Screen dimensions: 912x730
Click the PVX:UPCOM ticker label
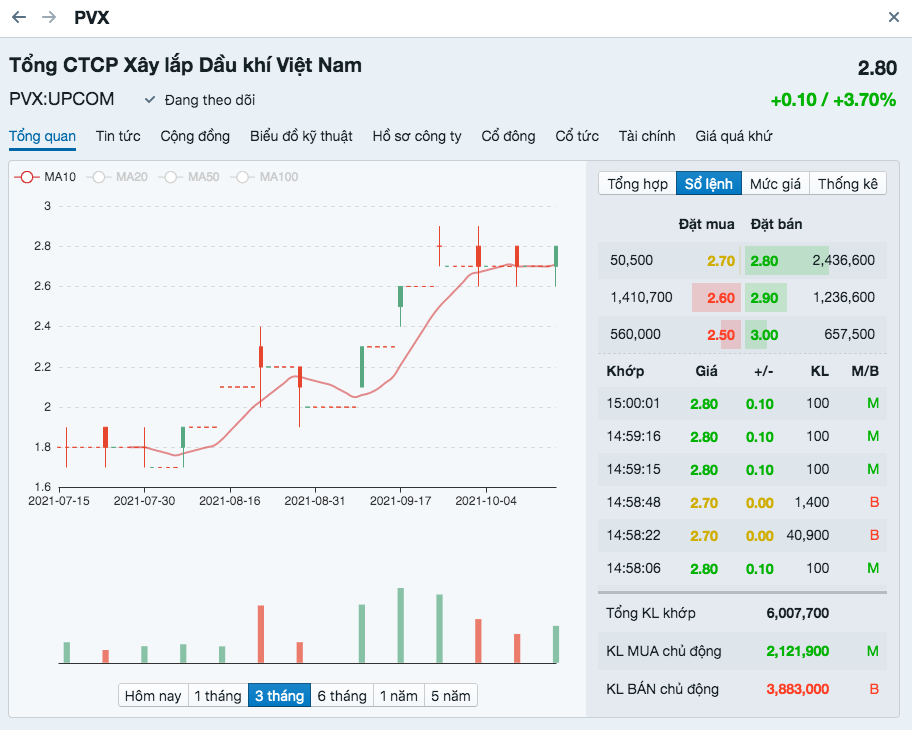[x=62, y=99]
